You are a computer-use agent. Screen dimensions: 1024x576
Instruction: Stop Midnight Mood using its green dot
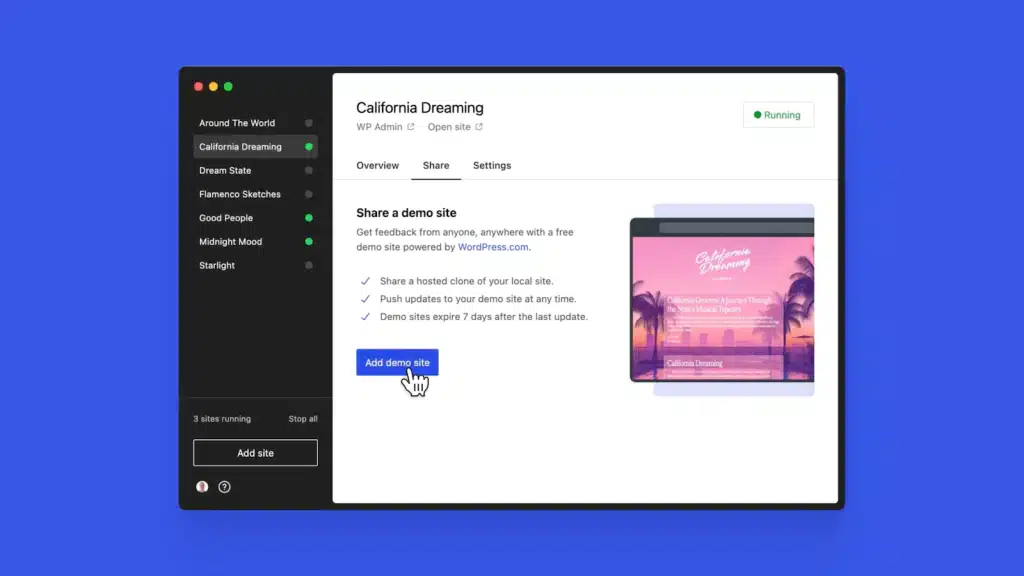point(309,242)
